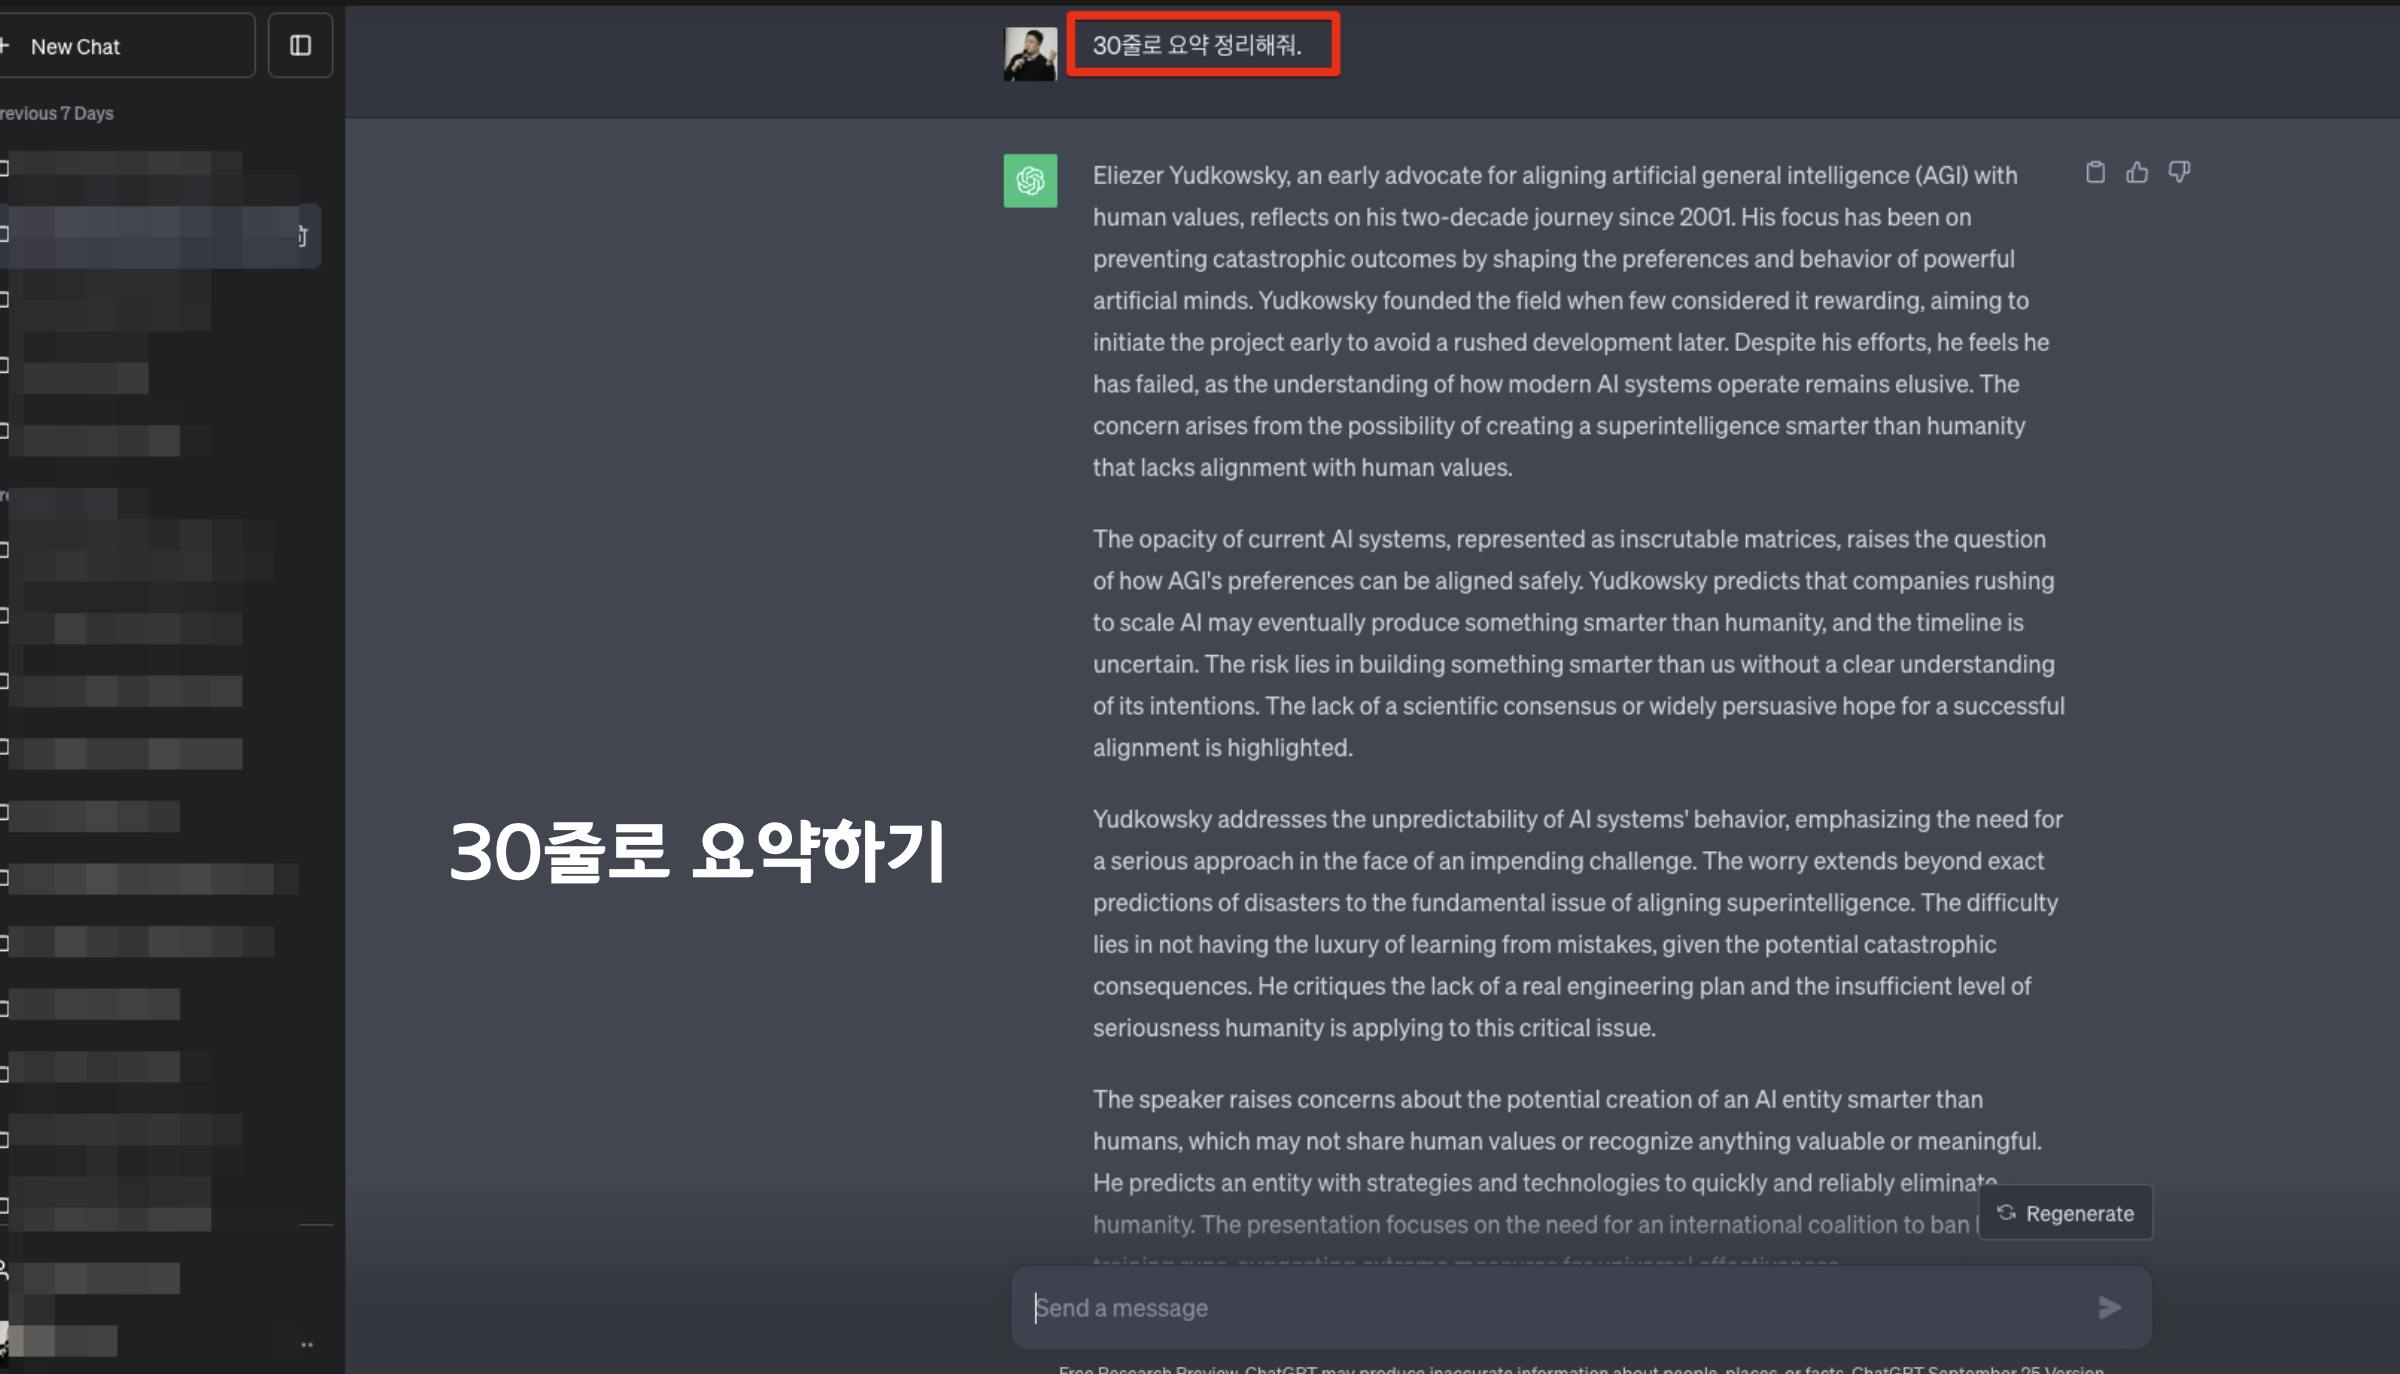Viewport: 2400px width, 1374px height.
Task: Click the Regenerate button
Action: (2065, 1213)
